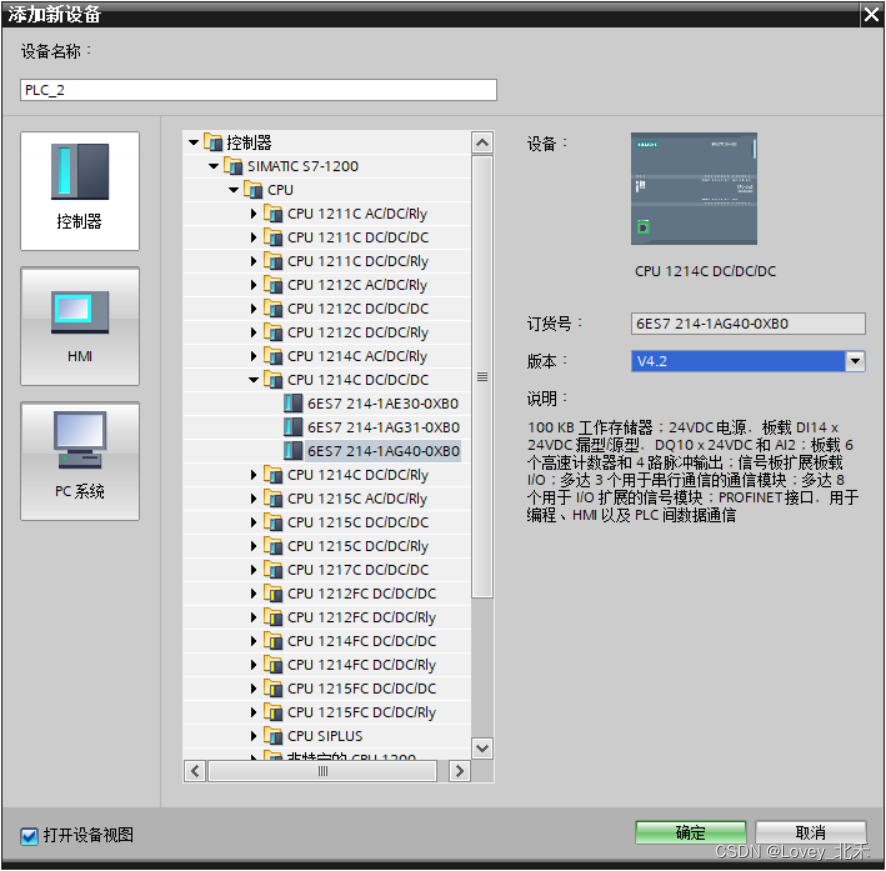886x871 pixels.
Task: Click the folder icon of CPU 1214FC DC/DC/Rly
Action: 273,665
